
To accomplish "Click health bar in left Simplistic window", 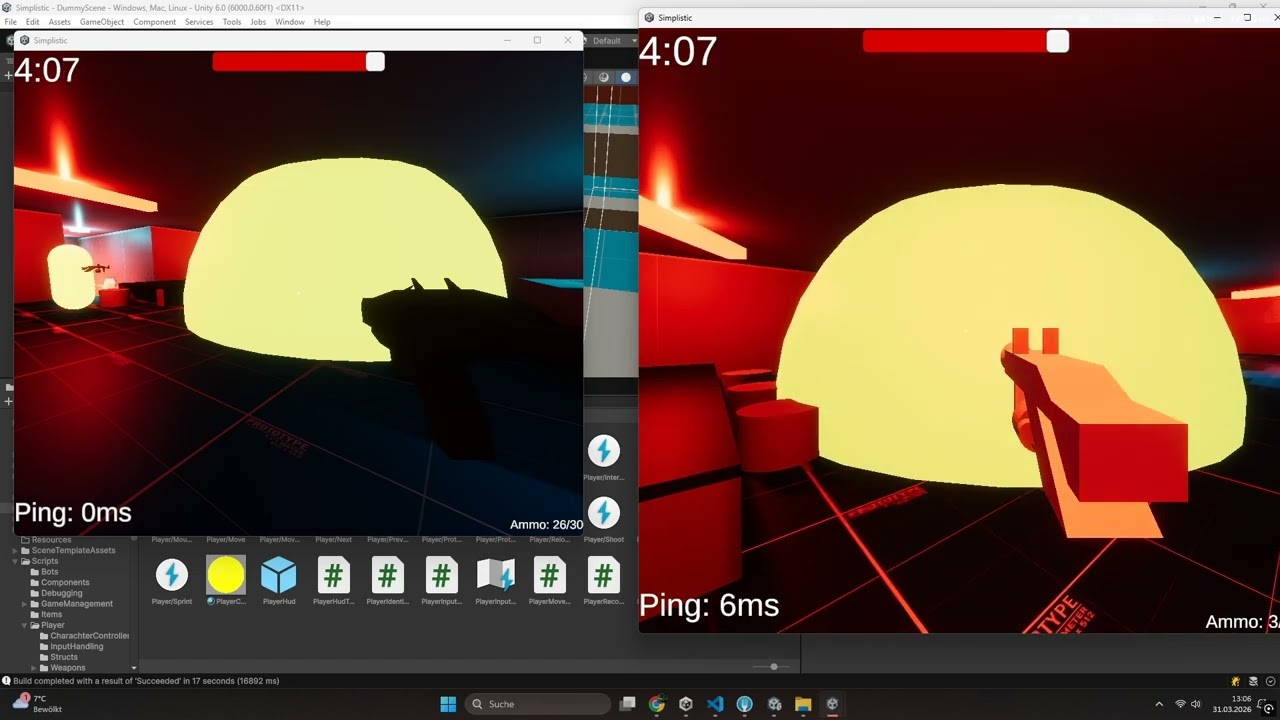I will pos(298,62).
